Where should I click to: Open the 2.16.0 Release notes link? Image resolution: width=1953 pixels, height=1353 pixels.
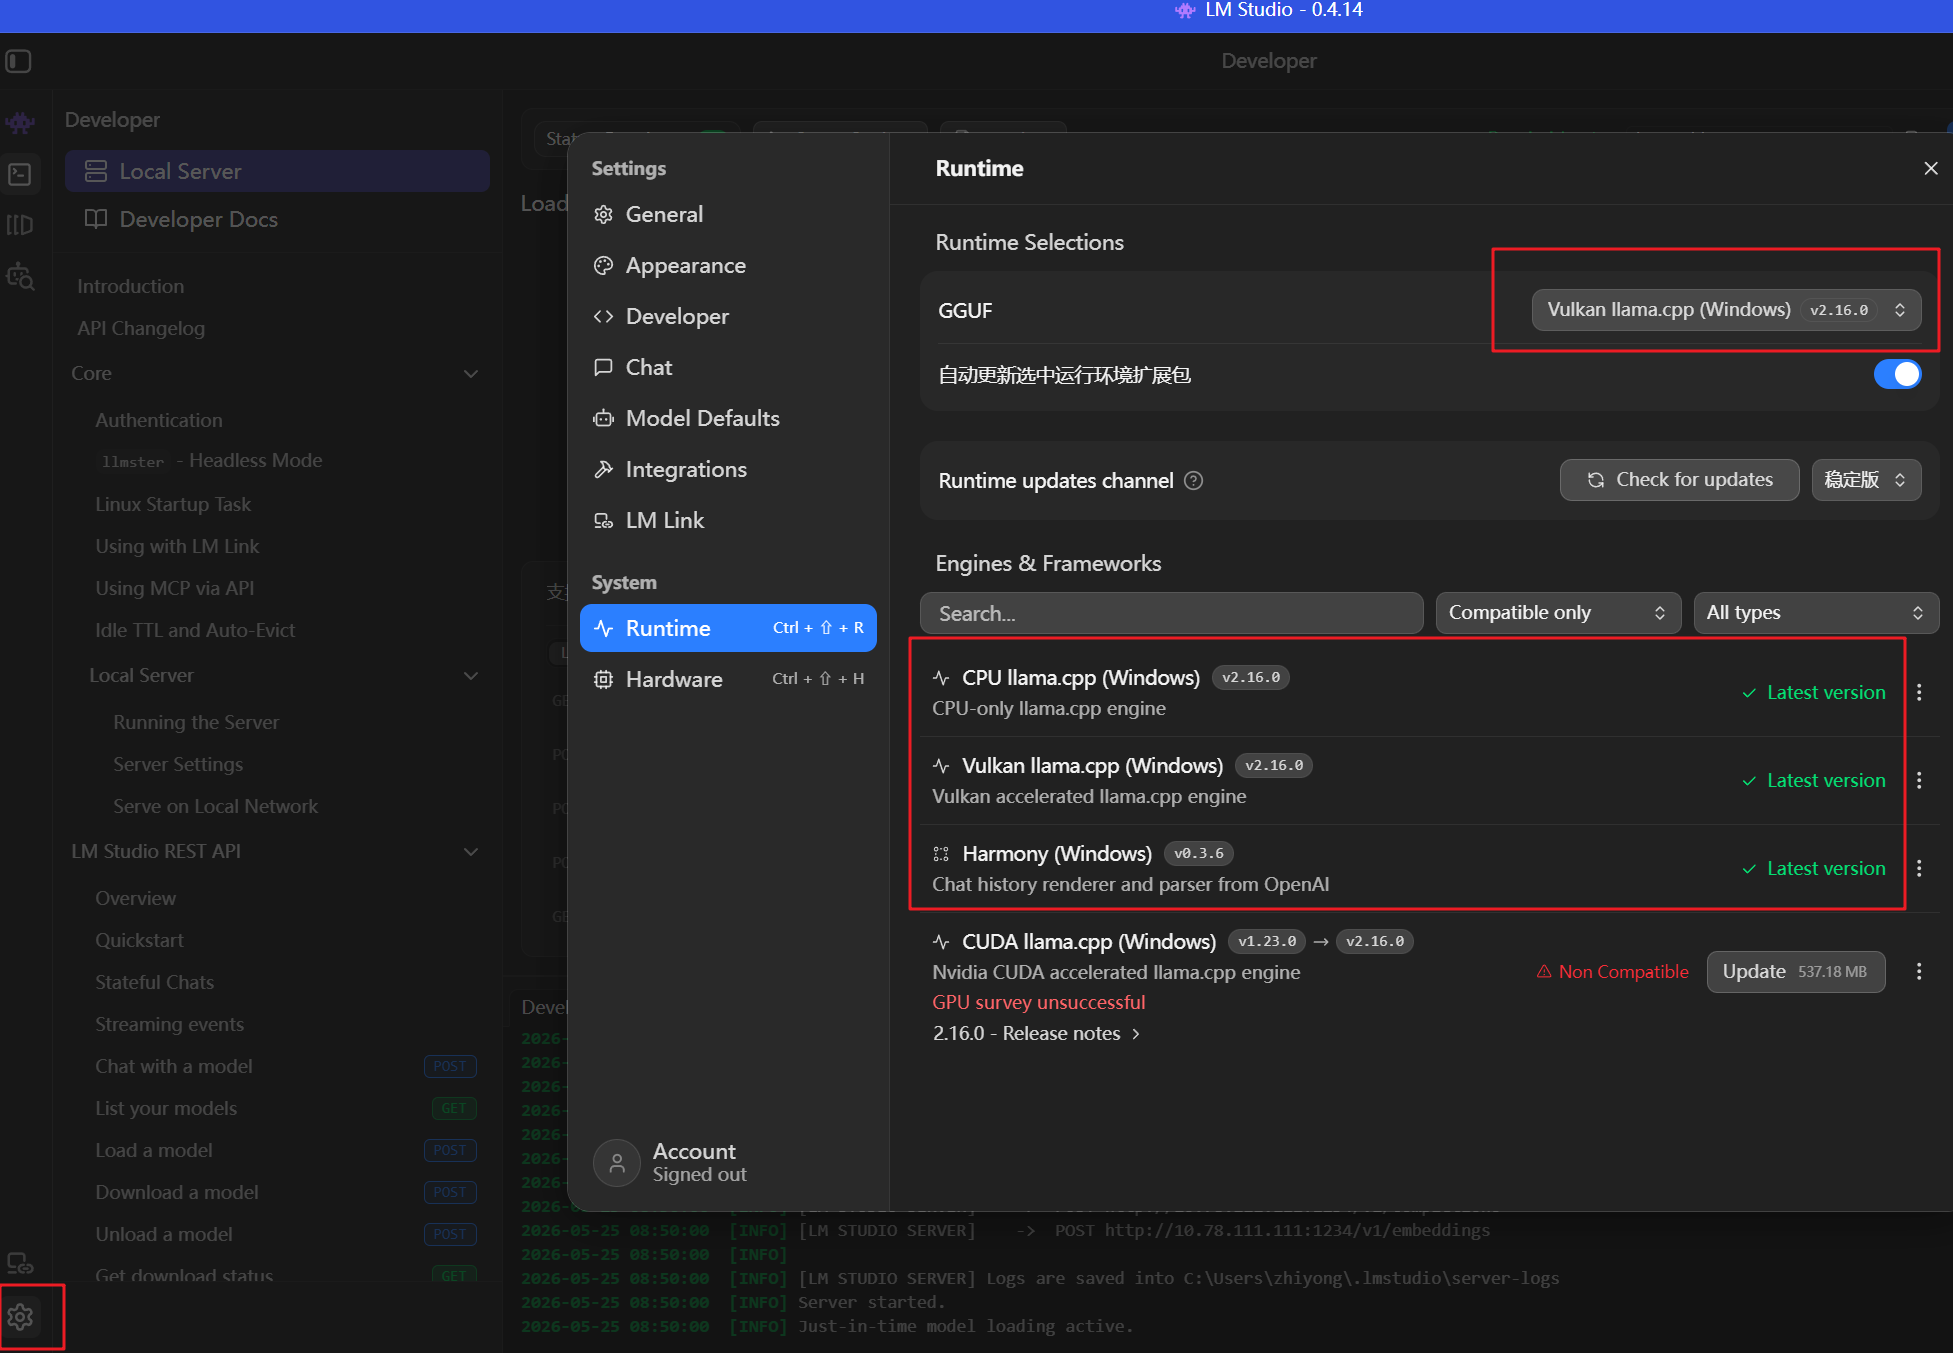(1036, 1033)
